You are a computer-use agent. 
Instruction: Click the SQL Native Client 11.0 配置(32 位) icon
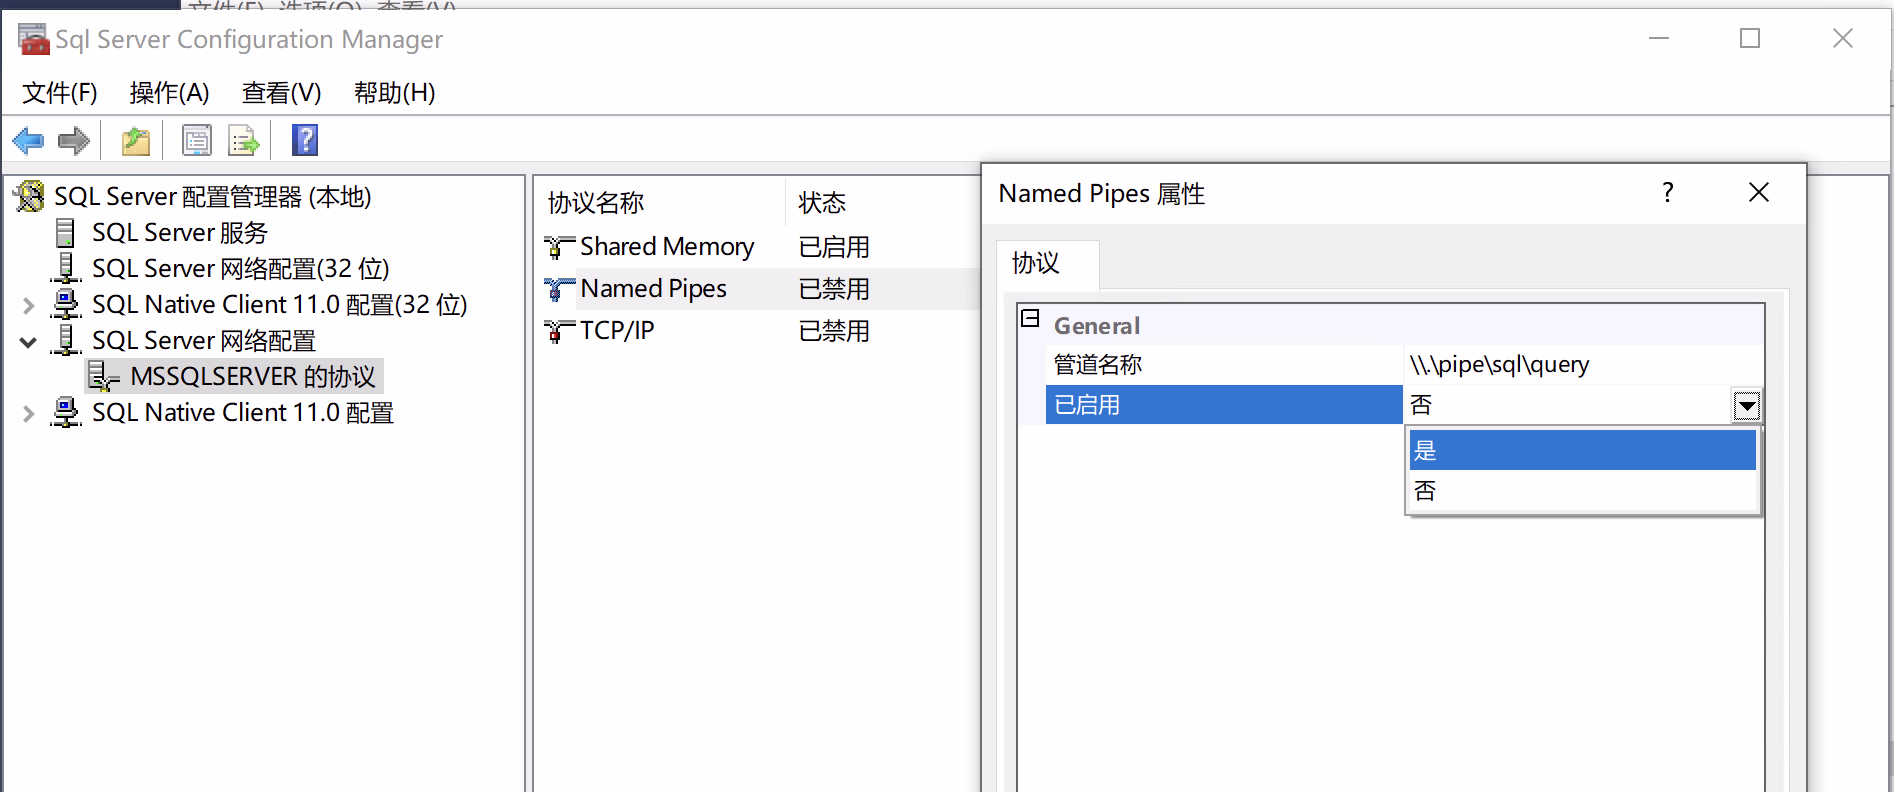(x=66, y=304)
